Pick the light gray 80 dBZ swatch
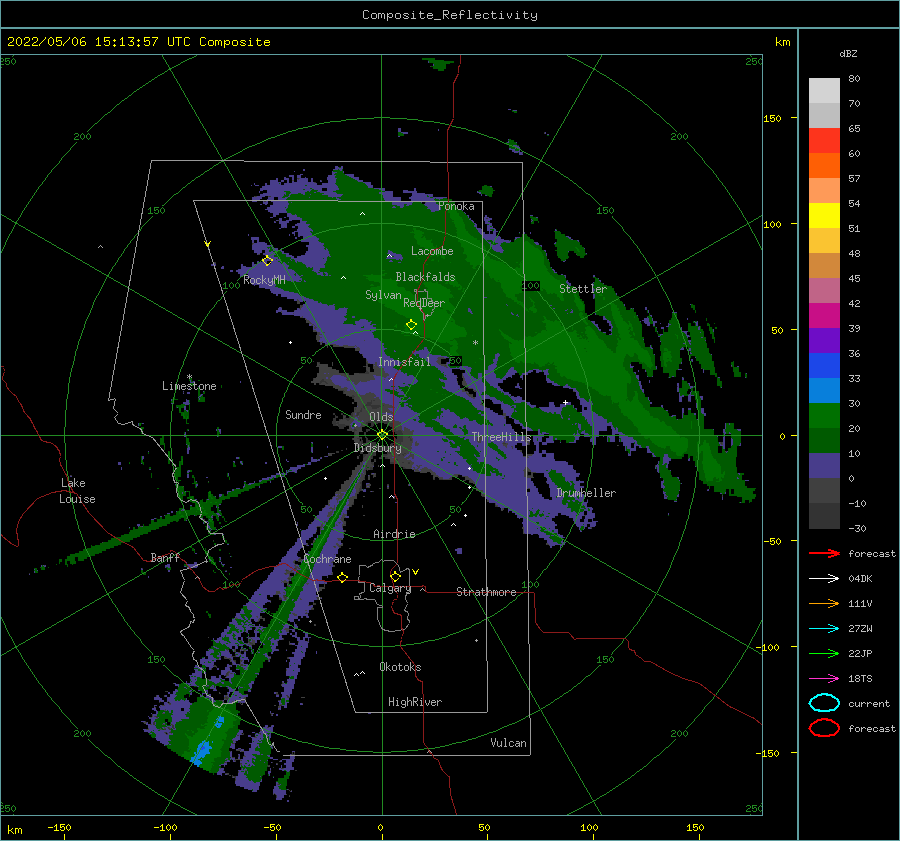 pyautogui.click(x=824, y=90)
